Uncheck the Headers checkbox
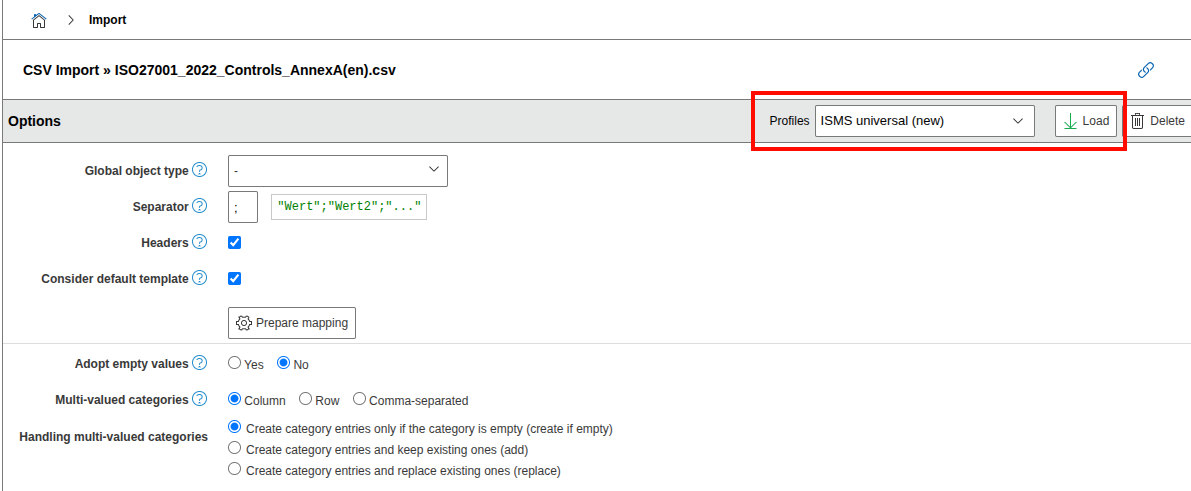Screen dimensions: 1191x491 click(x=235, y=242)
